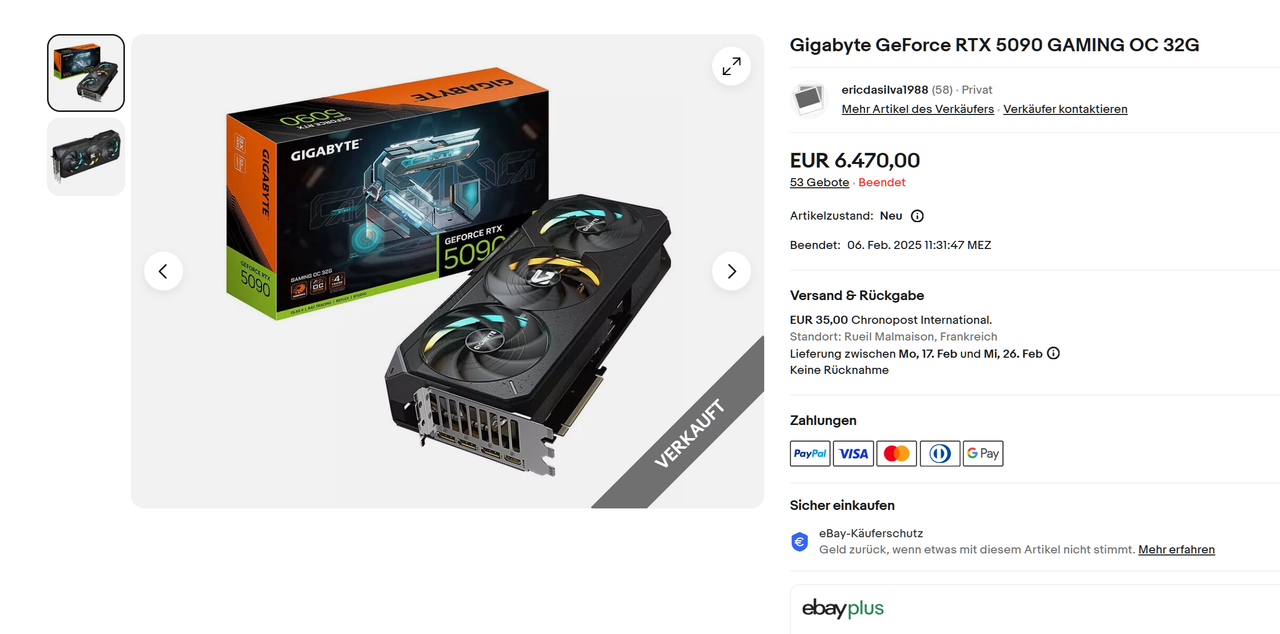Open seller profile ericdasilva1988

(x=885, y=90)
